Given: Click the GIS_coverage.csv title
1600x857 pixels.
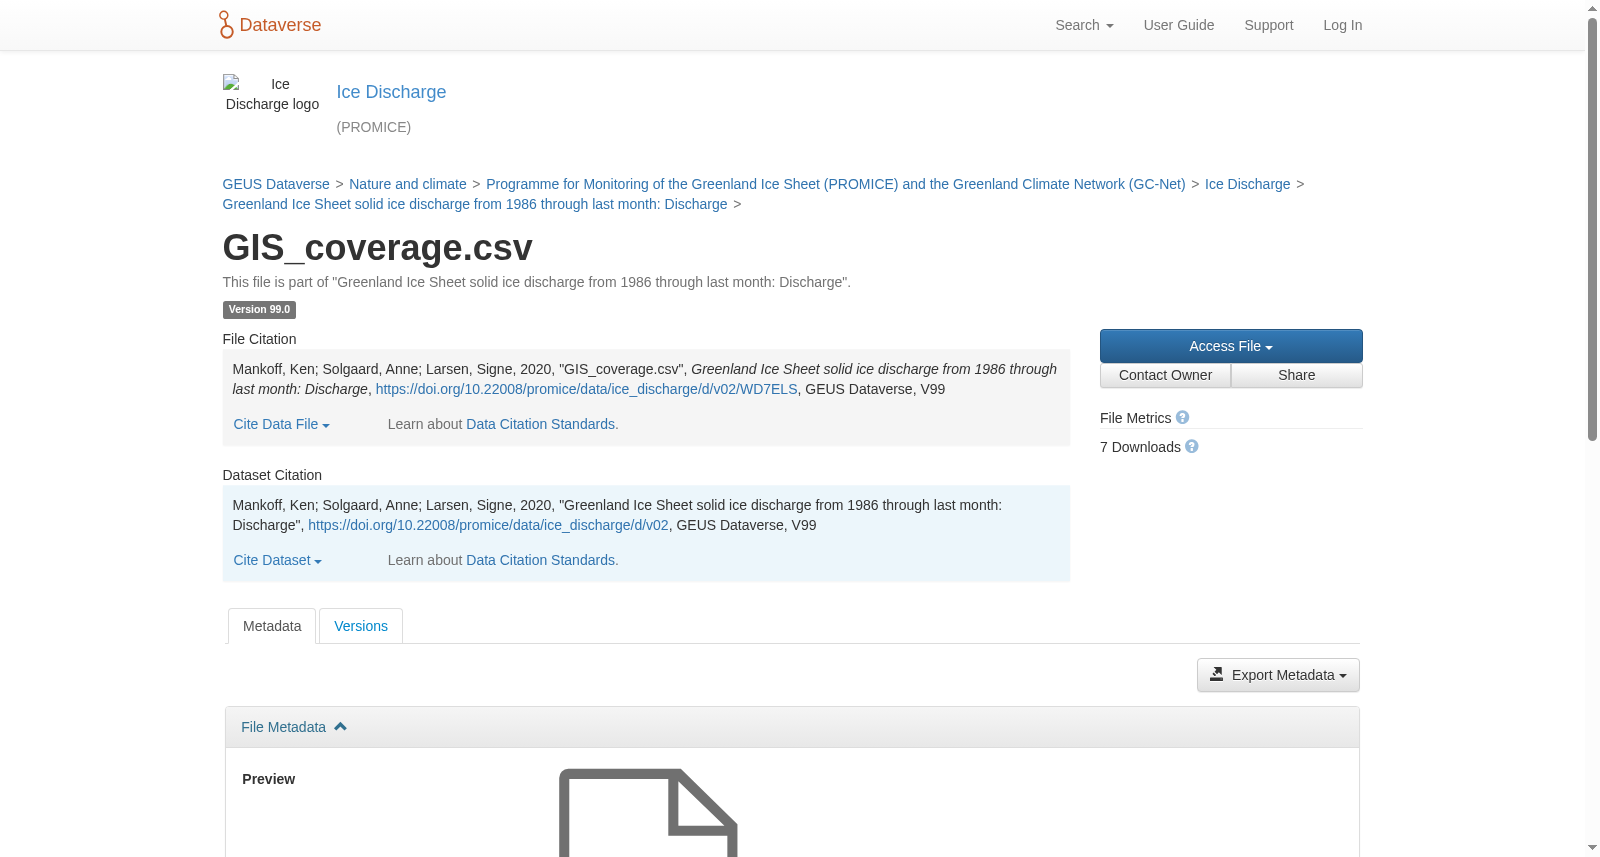Looking at the screenshot, I should tap(377, 248).
